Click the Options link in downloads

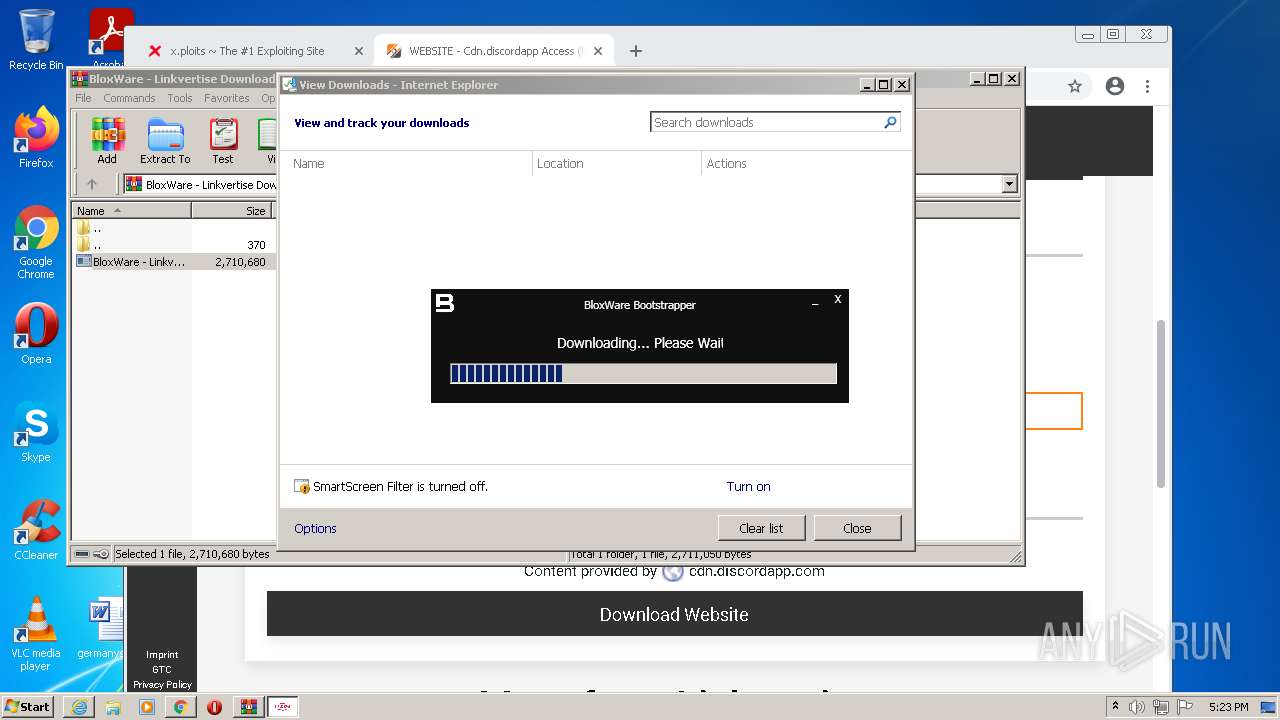[315, 528]
